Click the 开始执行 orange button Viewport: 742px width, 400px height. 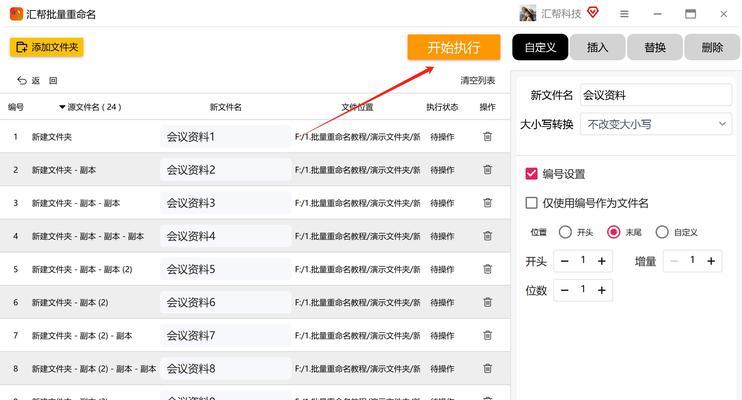tap(454, 47)
